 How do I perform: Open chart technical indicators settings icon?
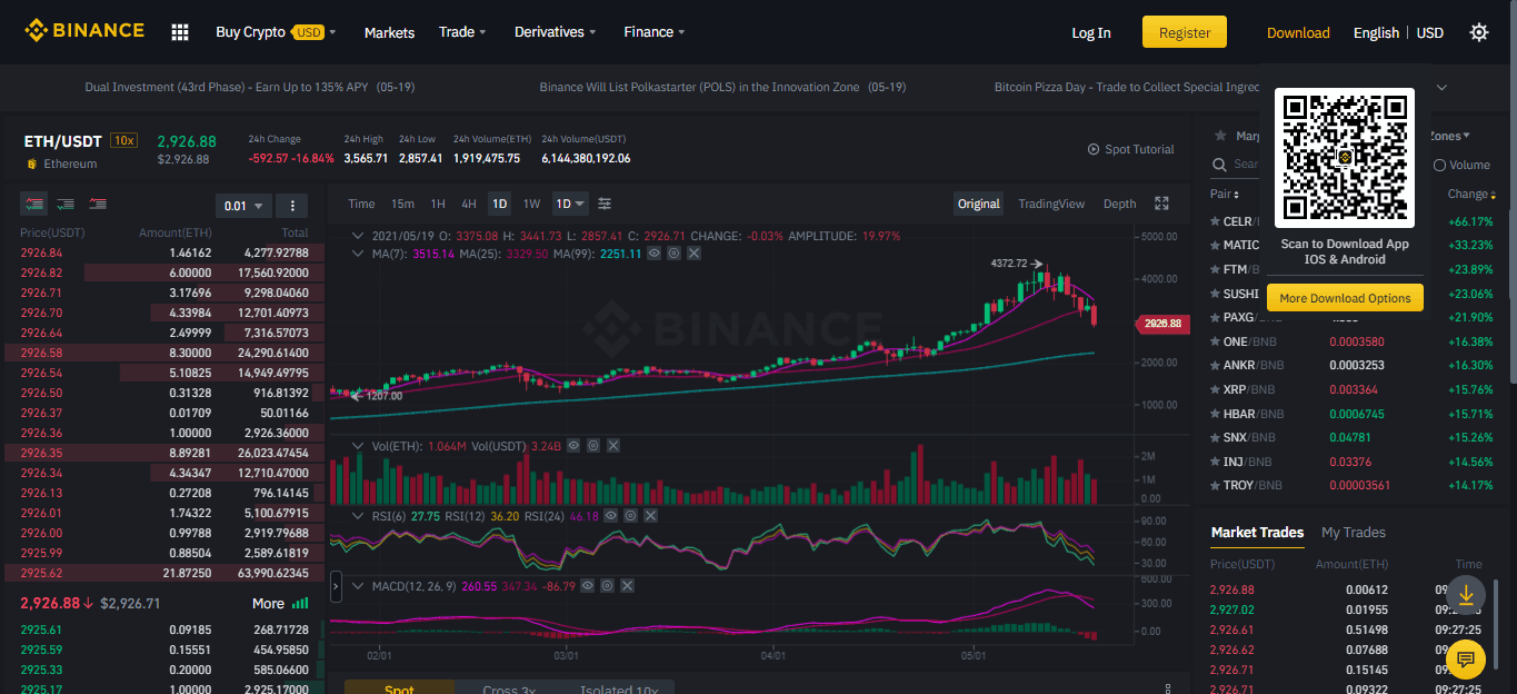[605, 203]
